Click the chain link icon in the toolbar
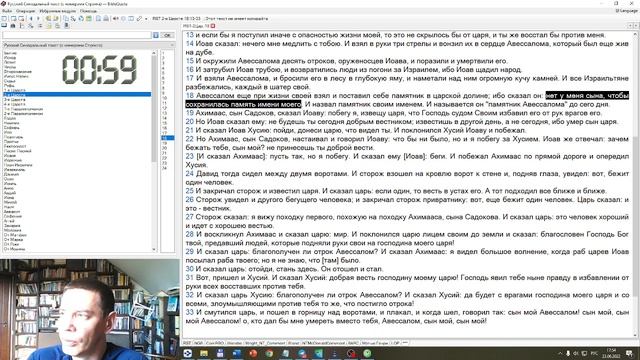This screenshot has height=360, width=640. (x=139, y=18)
